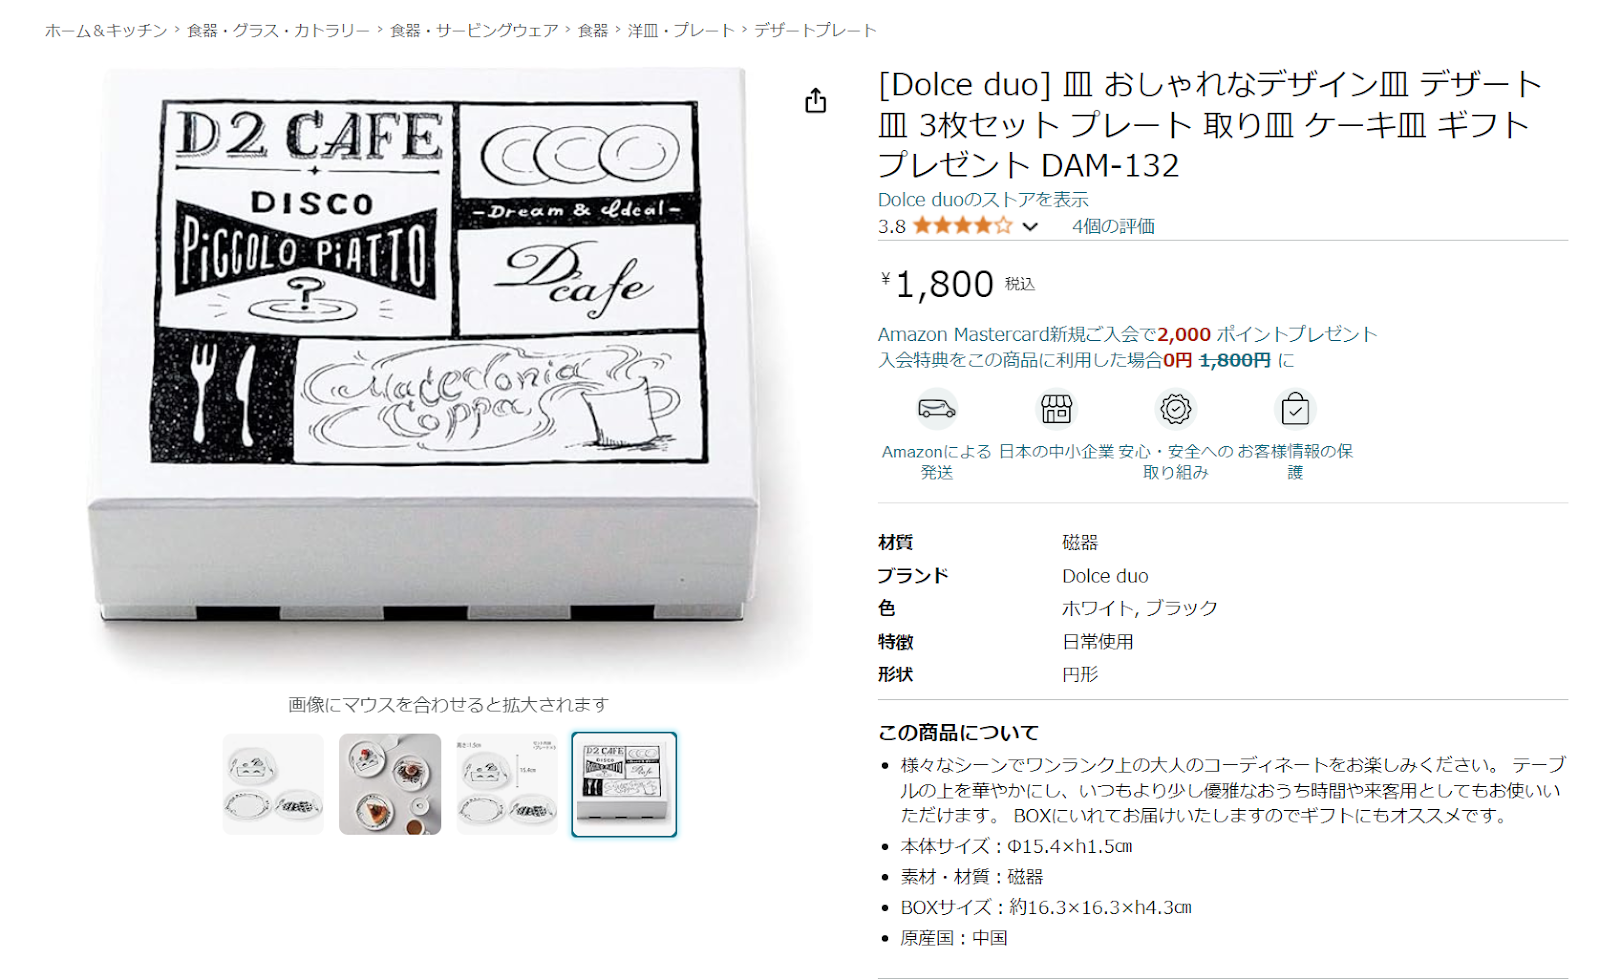
Task: Click the customer information protection bag icon
Action: coord(1295,409)
